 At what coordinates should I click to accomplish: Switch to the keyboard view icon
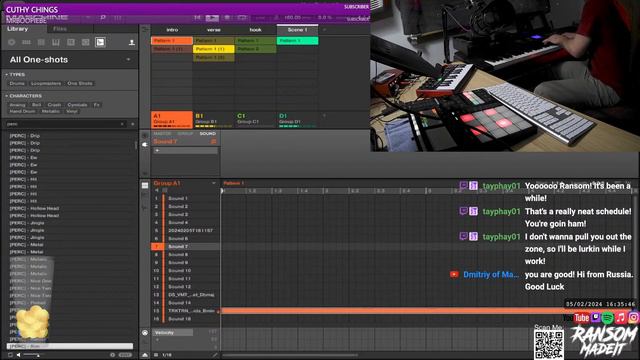click(x=145, y=196)
